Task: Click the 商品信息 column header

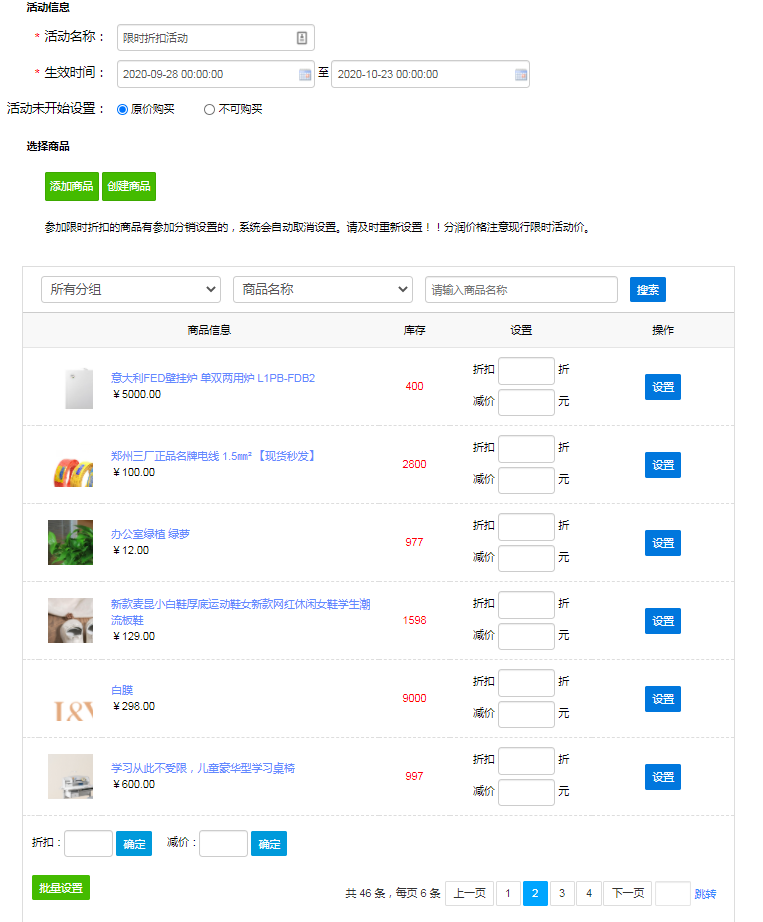Action: point(209,330)
